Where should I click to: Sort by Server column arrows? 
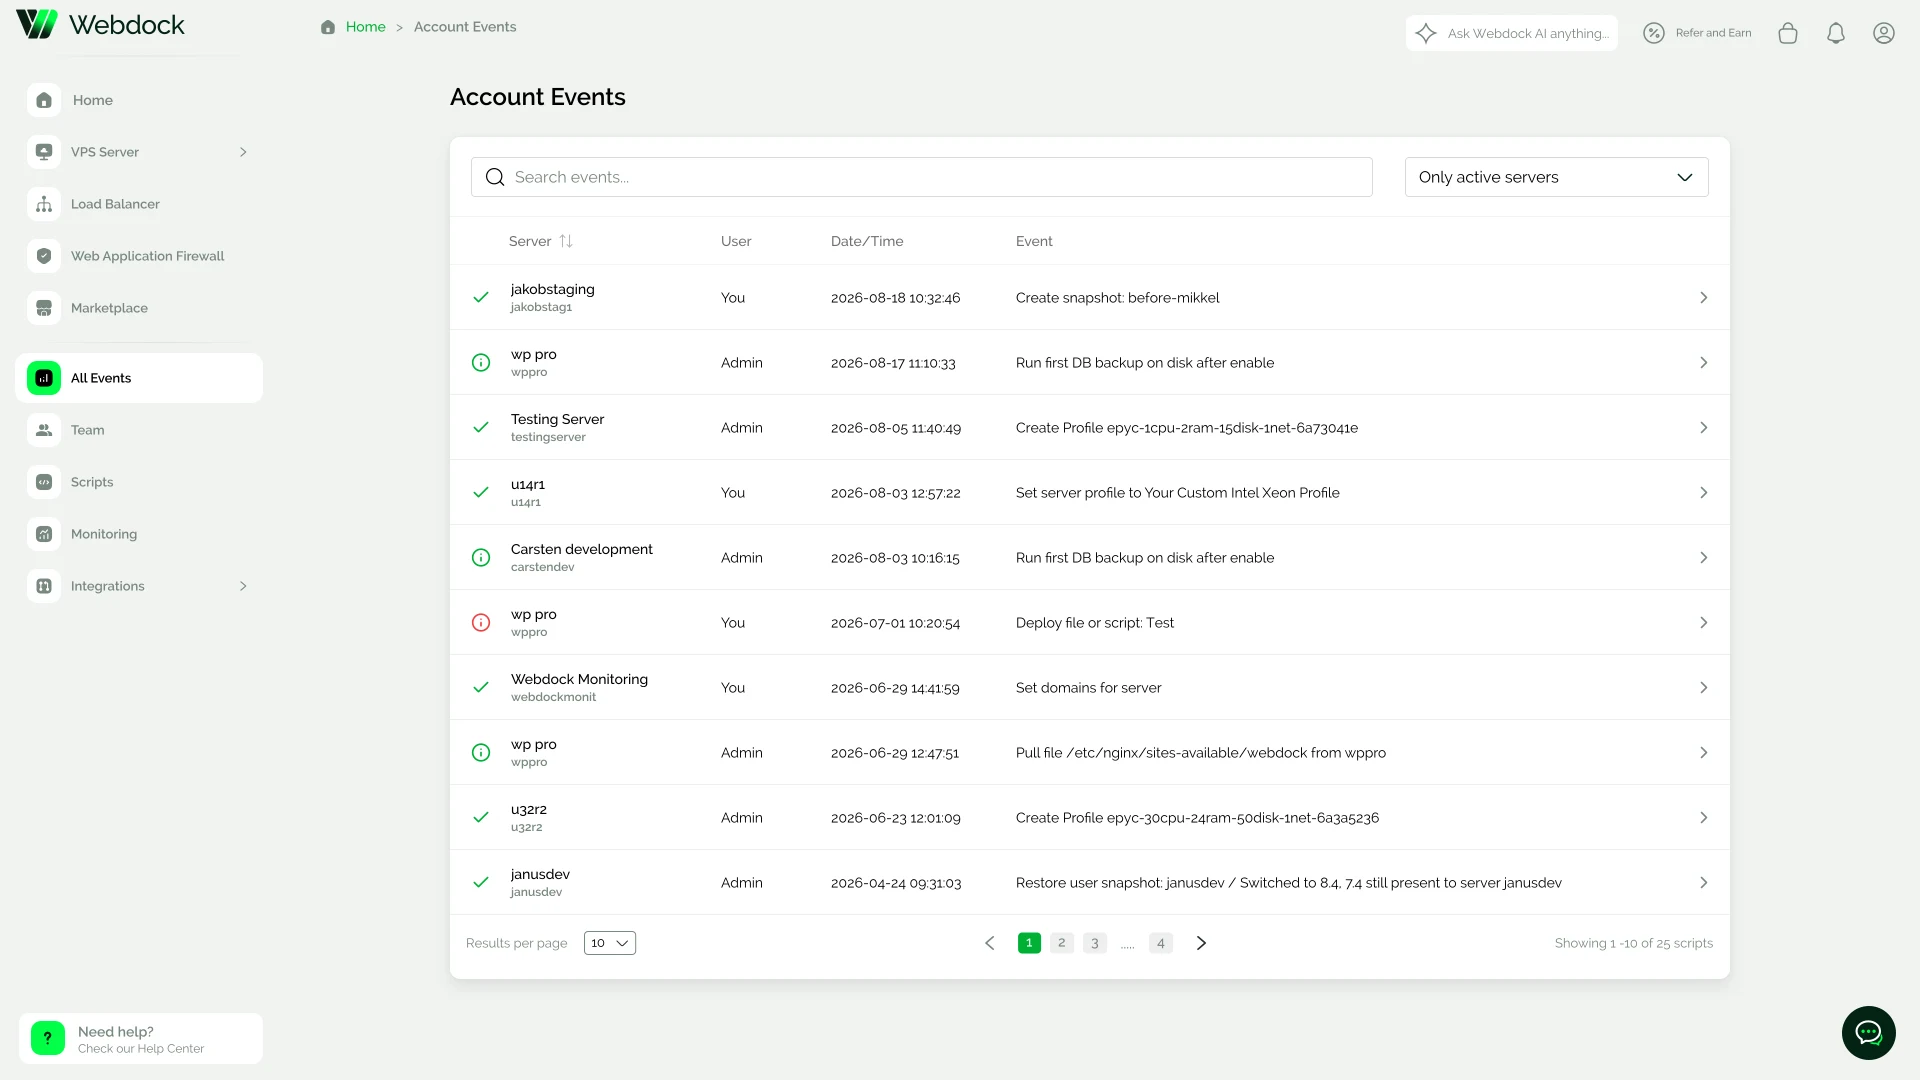pyautogui.click(x=566, y=241)
